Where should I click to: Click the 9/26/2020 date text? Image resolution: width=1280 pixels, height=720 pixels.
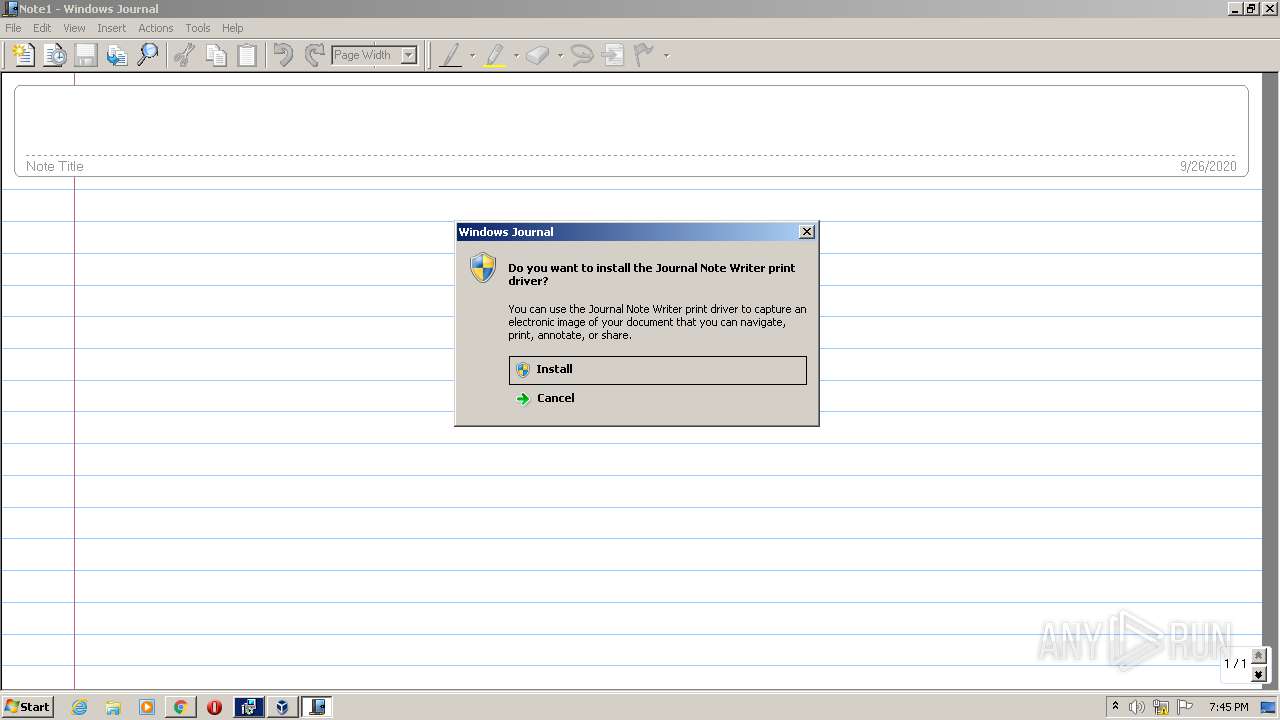tap(1208, 166)
